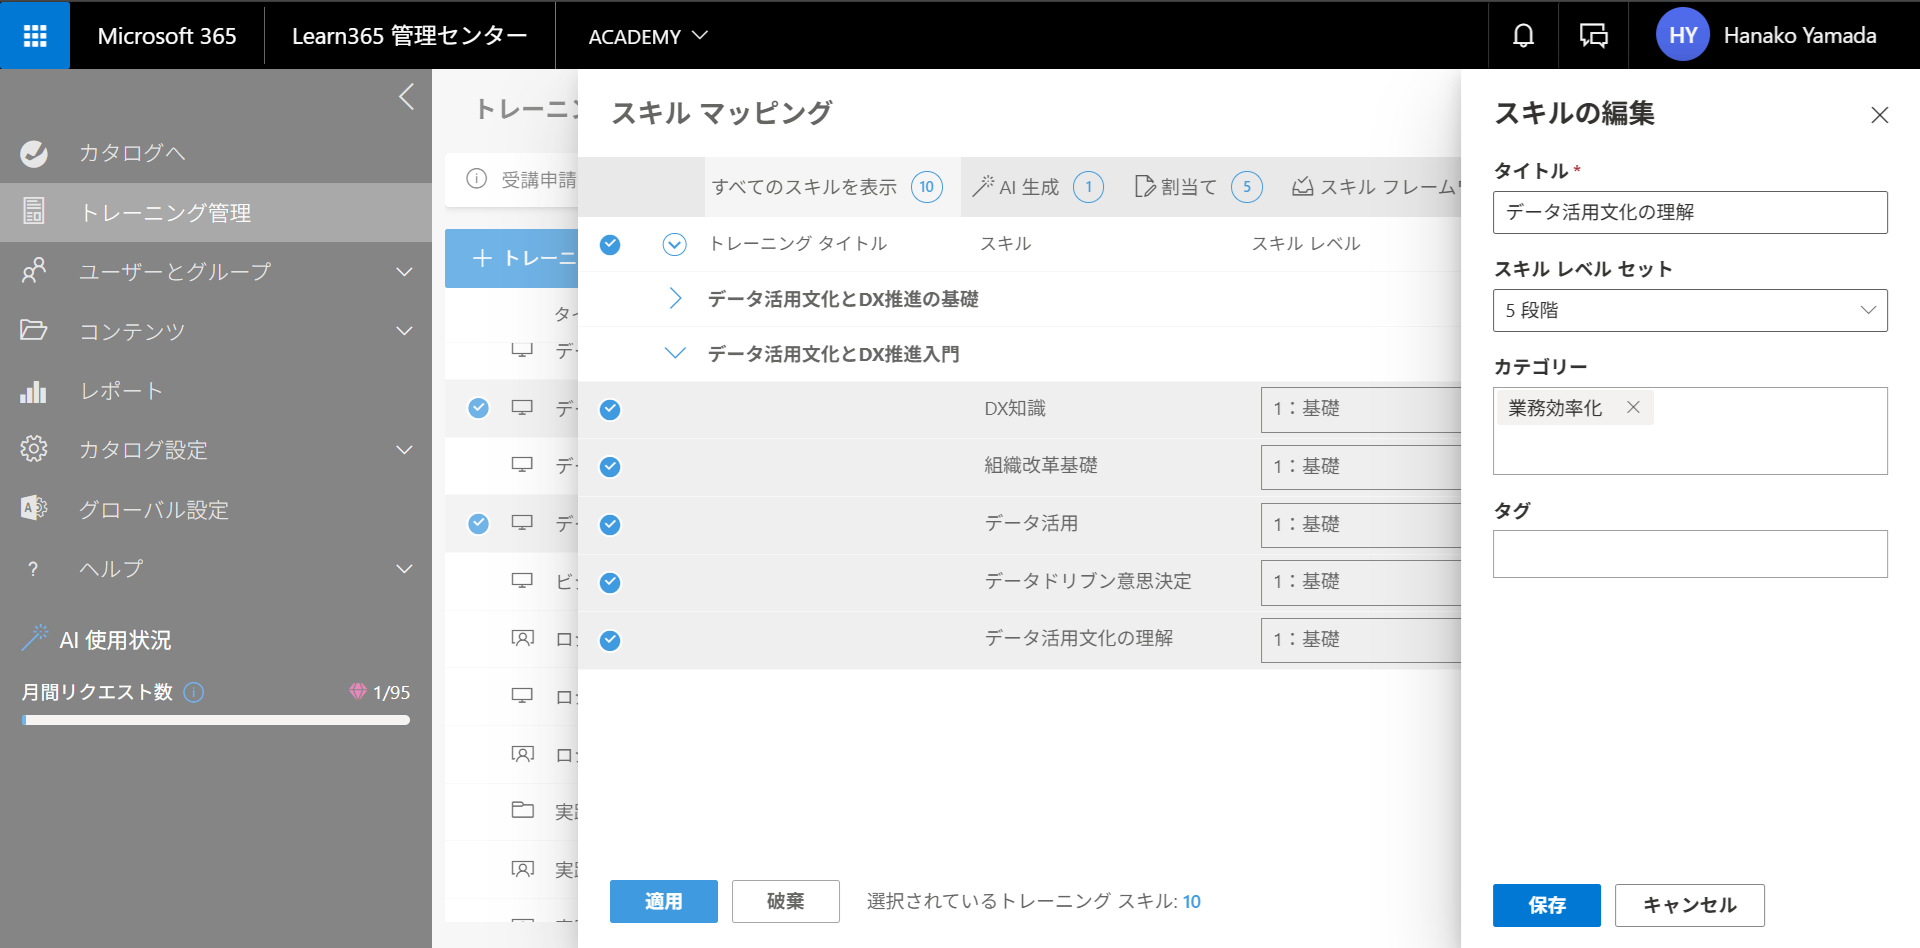Click into the タグ input field
Image resolution: width=1920 pixels, height=948 pixels.
[1690, 554]
